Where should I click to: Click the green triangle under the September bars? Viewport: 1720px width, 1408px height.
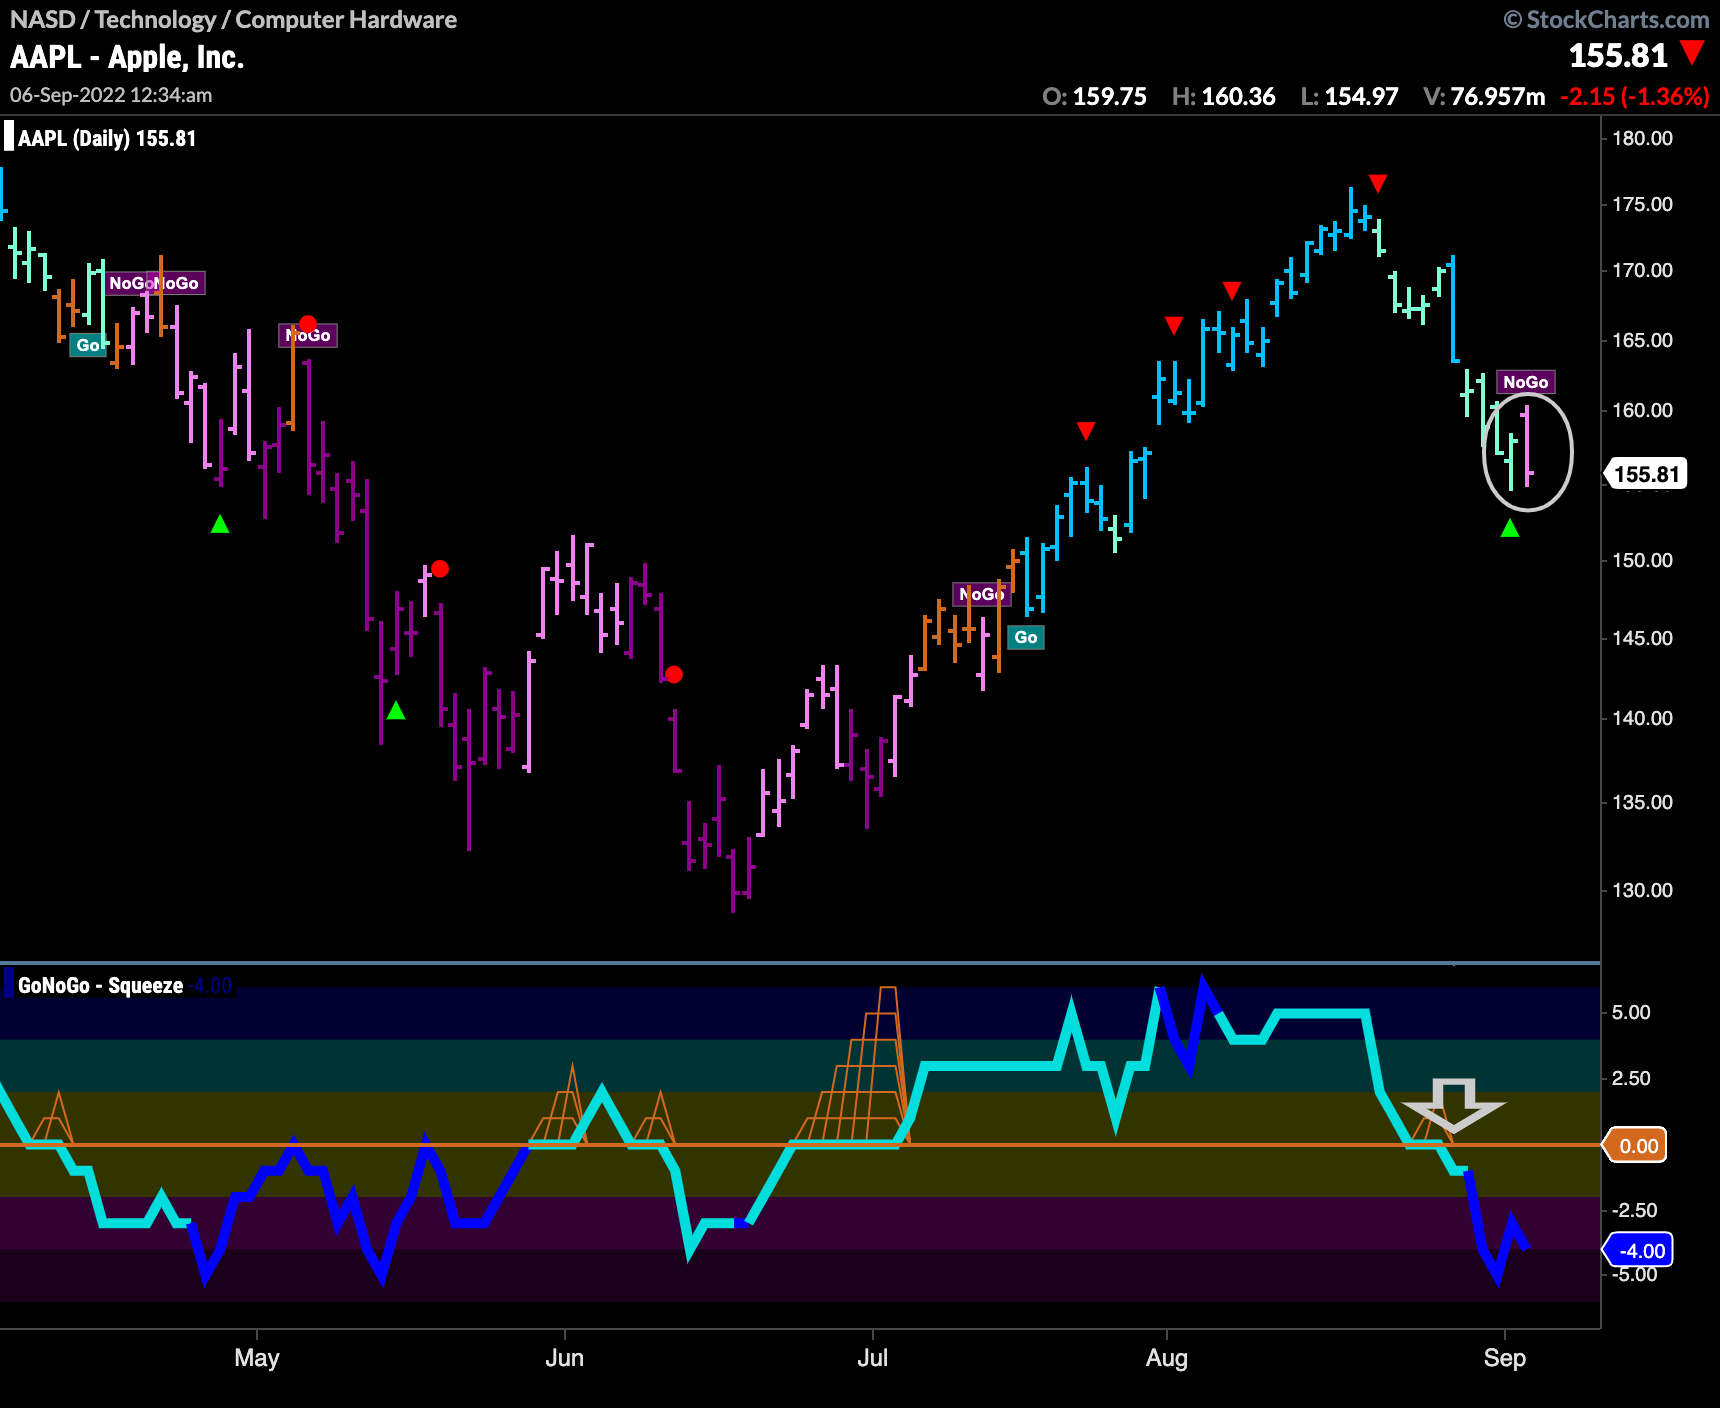pyautogui.click(x=1510, y=528)
